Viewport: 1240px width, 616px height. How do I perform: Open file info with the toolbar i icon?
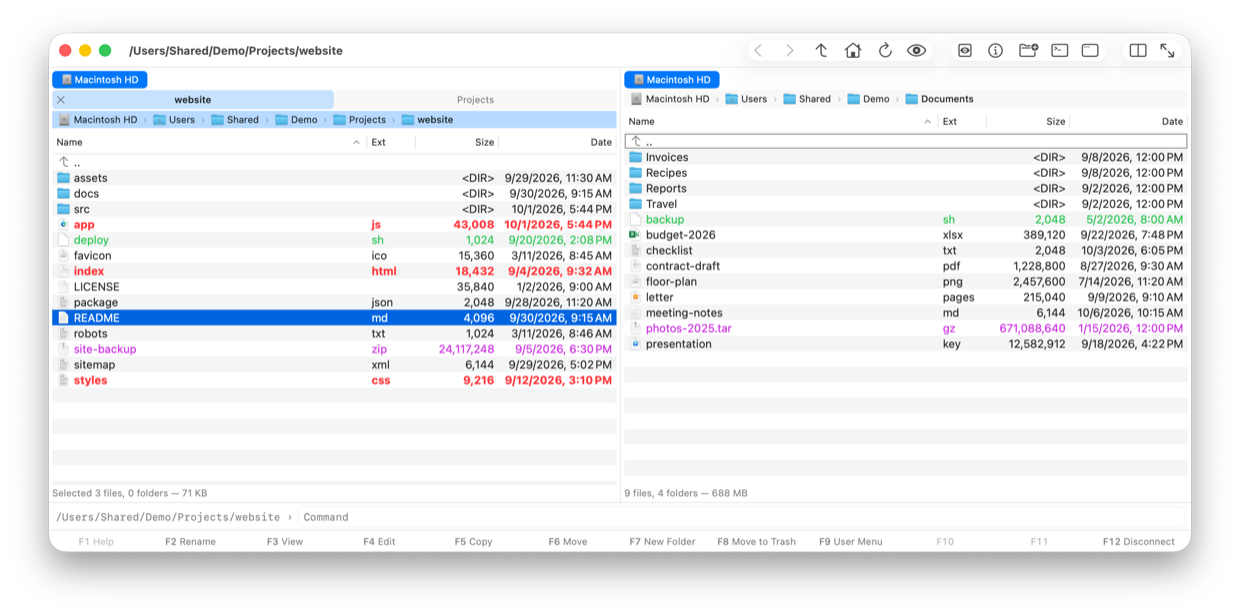click(x=996, y=50)
